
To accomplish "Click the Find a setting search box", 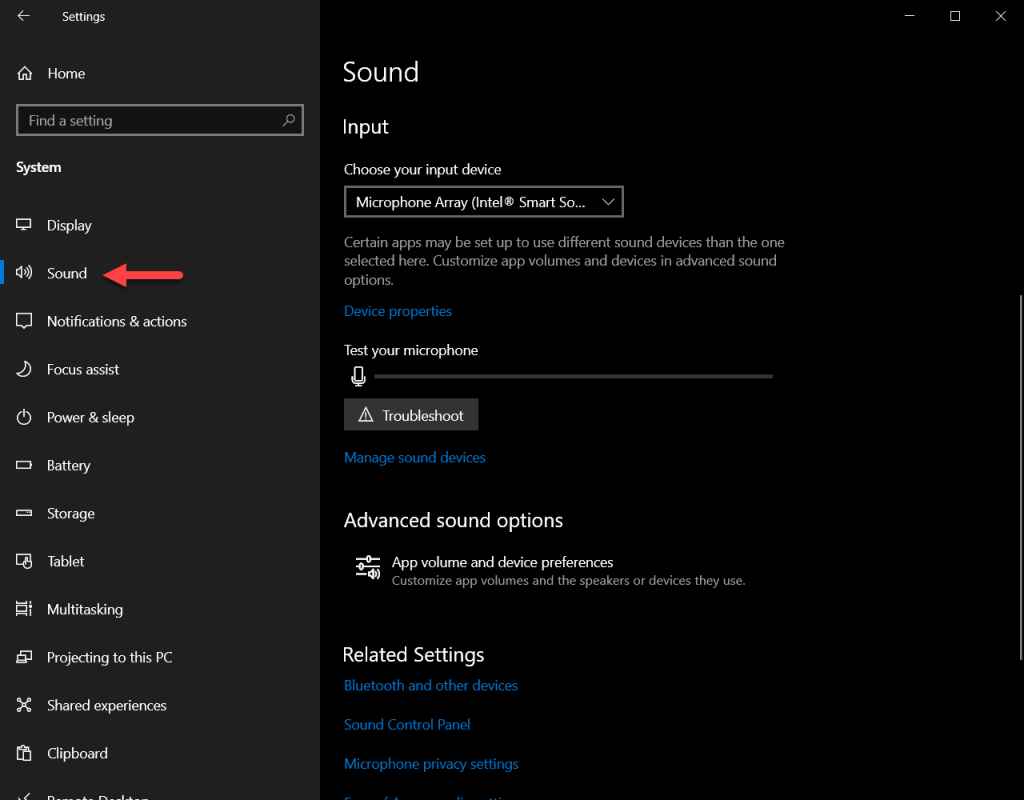I will [159, 120].
